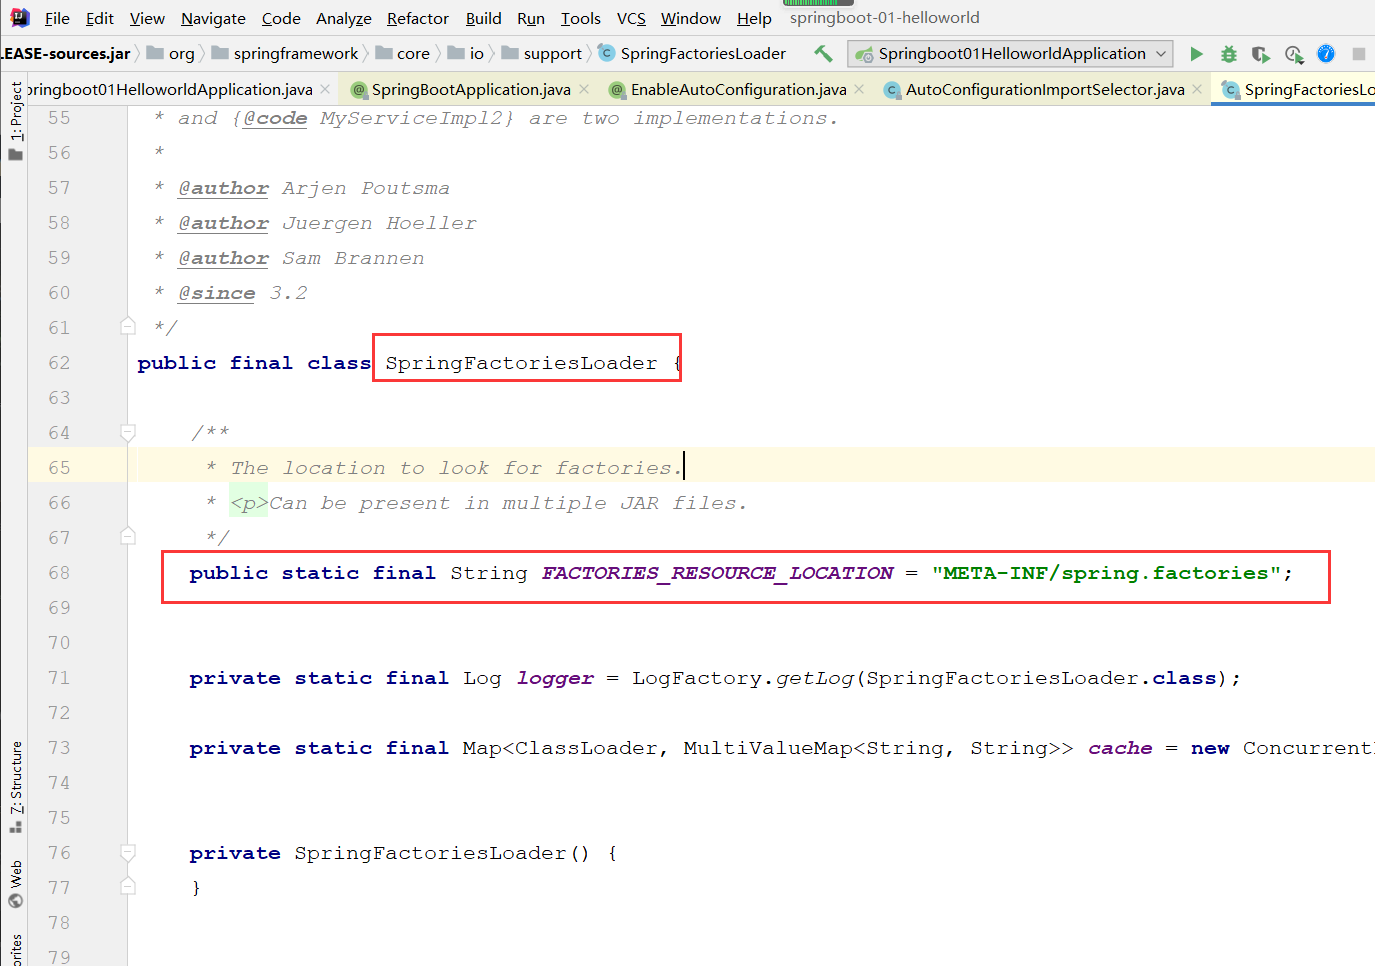Collapse the Javadoc fold at line 64
Screen dimensions: 1375x966
[128, 432]
